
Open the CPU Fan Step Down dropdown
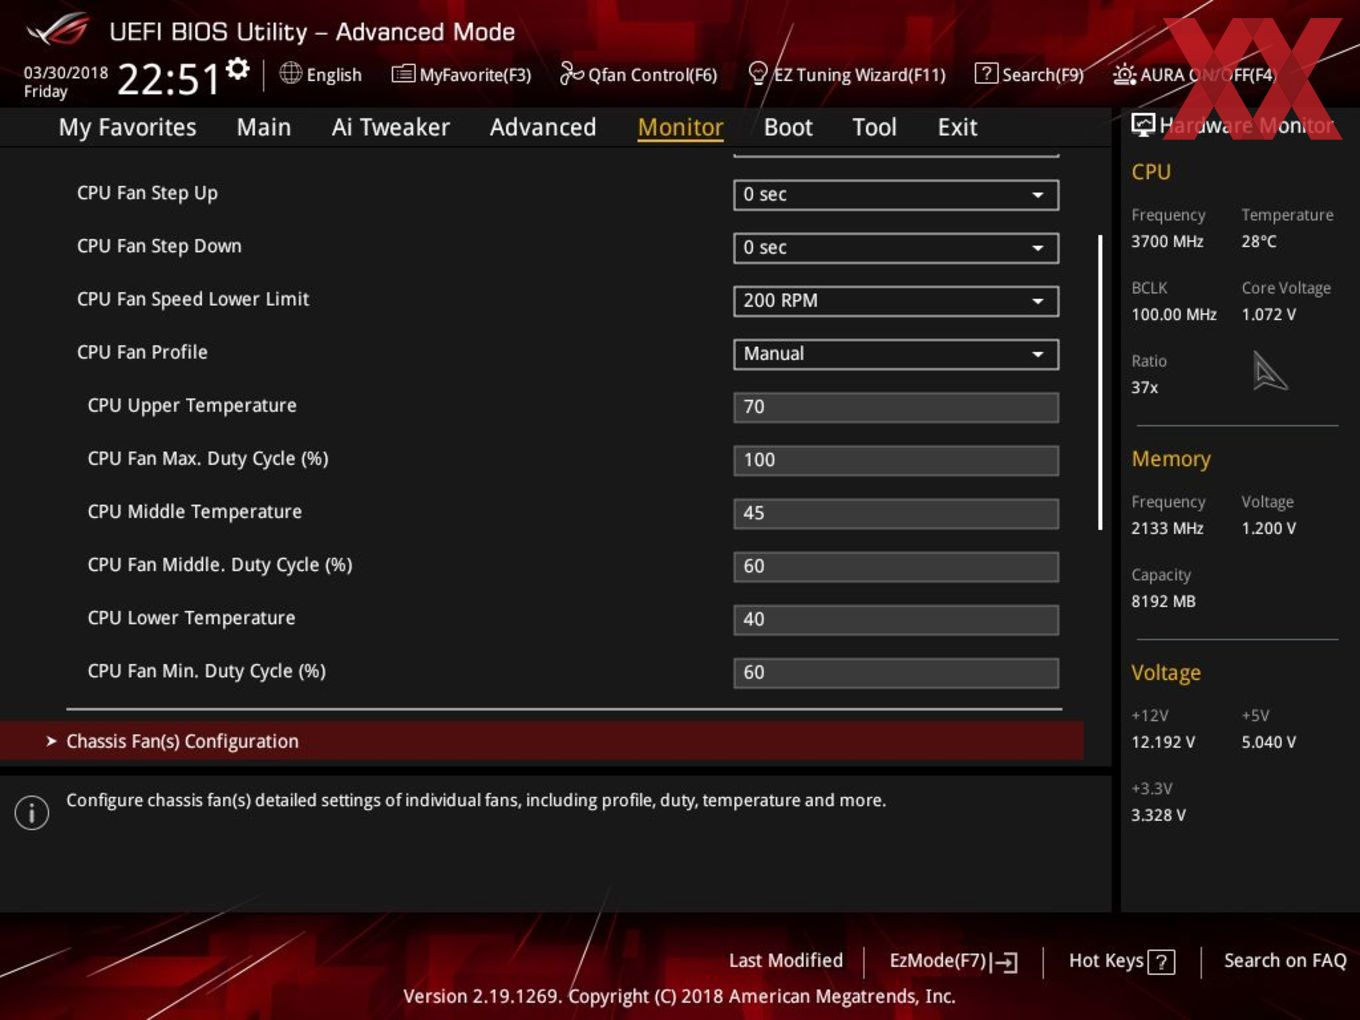tap(896, 248)
